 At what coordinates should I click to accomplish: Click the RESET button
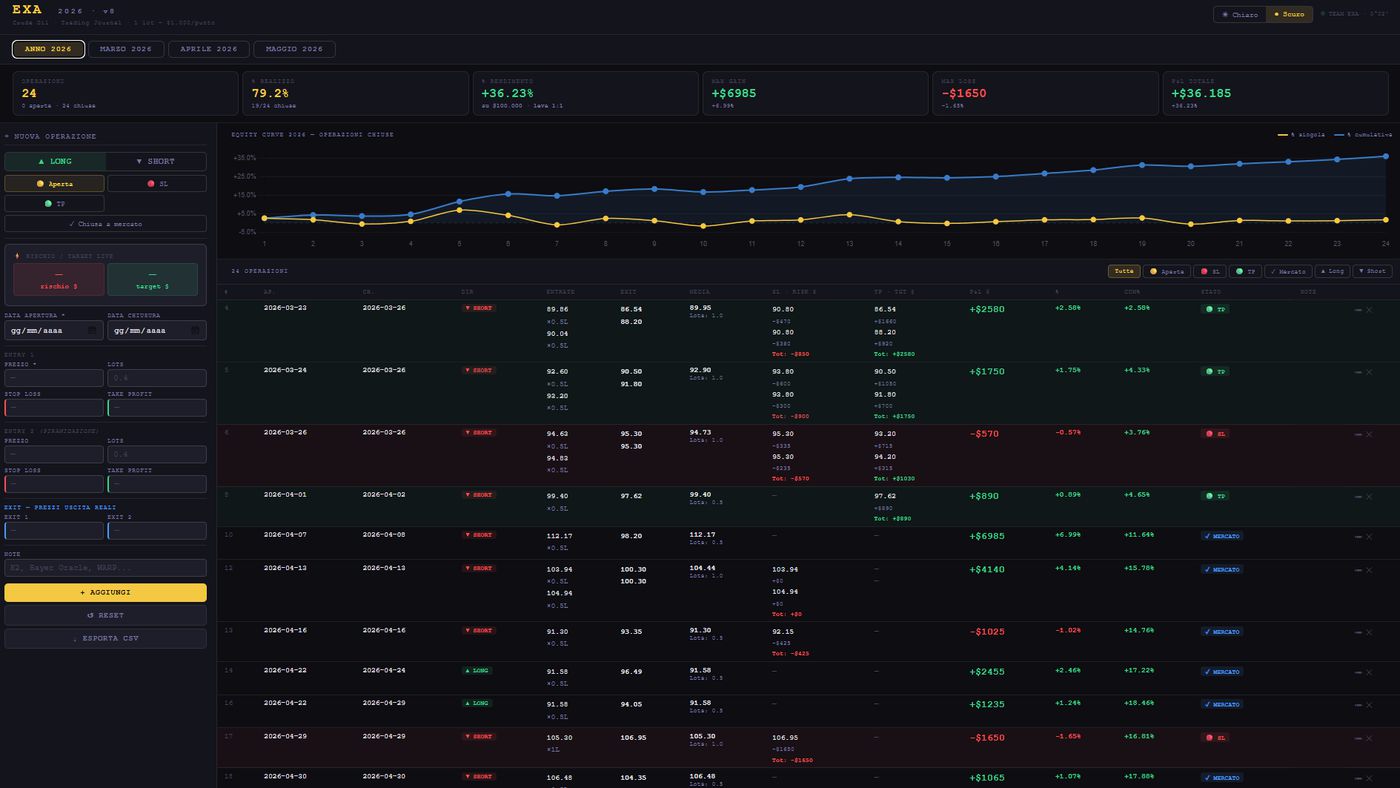[x=105, y=616]
